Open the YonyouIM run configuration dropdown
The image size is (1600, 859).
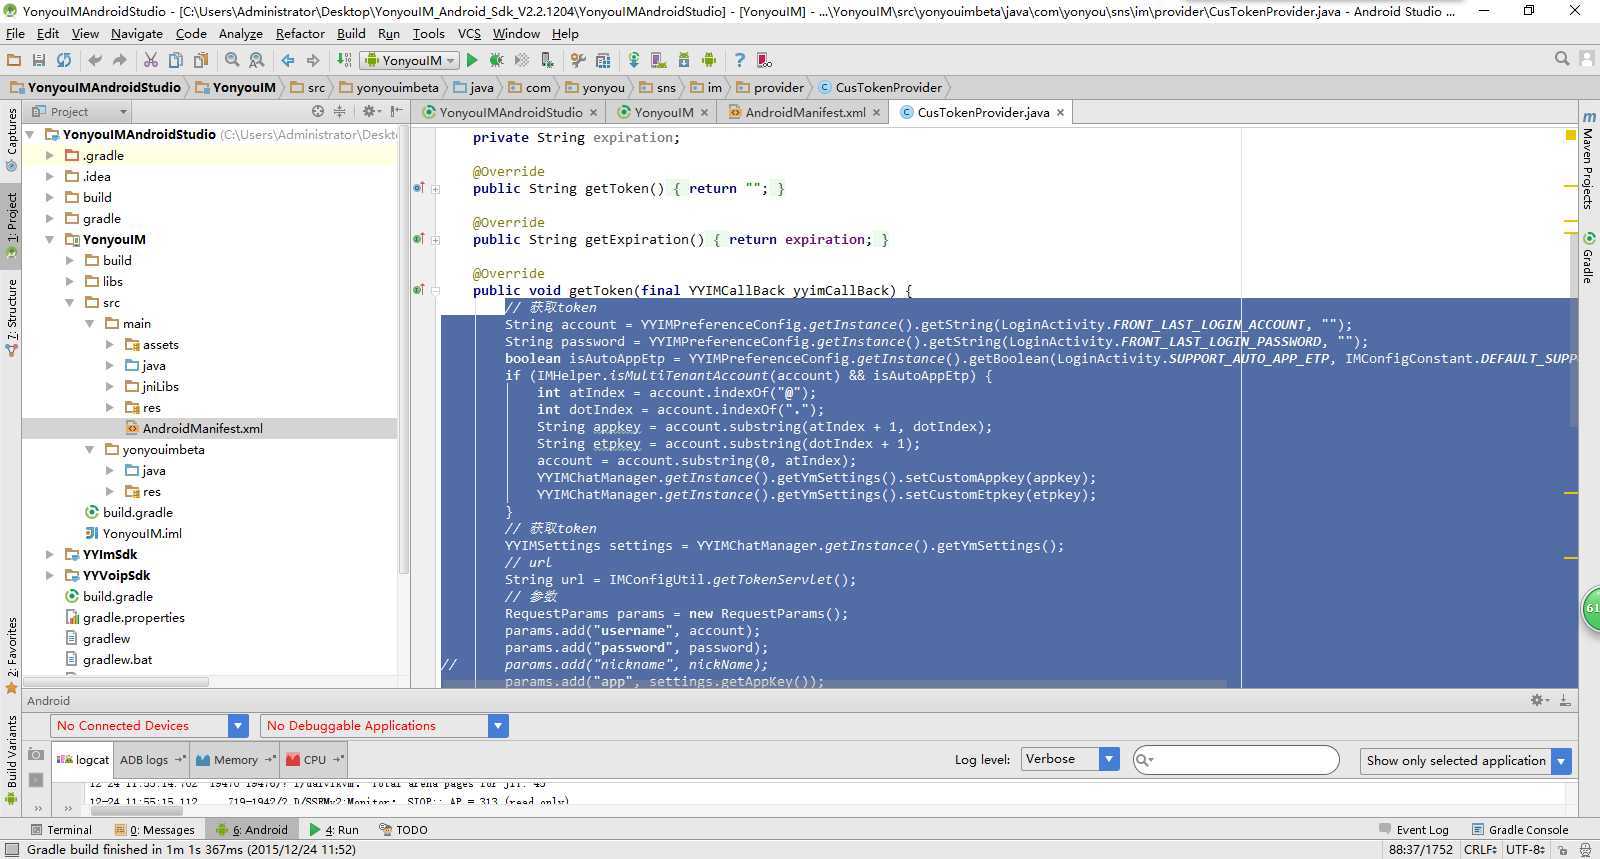410,60
